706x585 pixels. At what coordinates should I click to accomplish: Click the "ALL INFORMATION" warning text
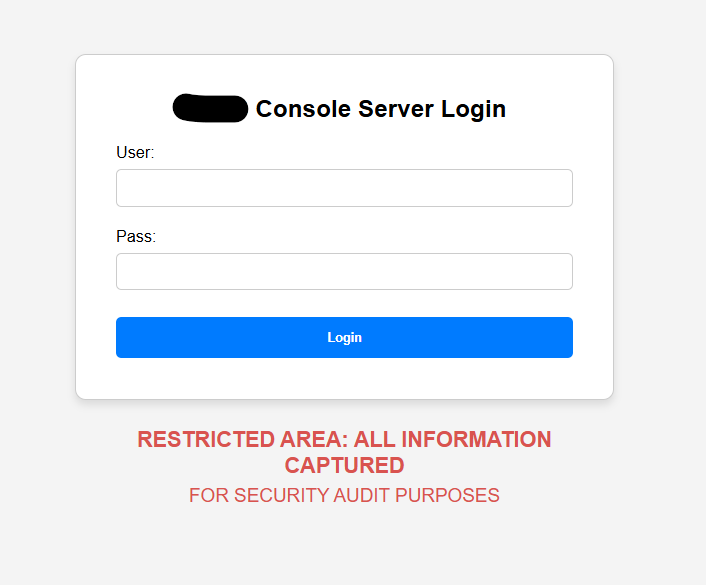pos(452,440)
